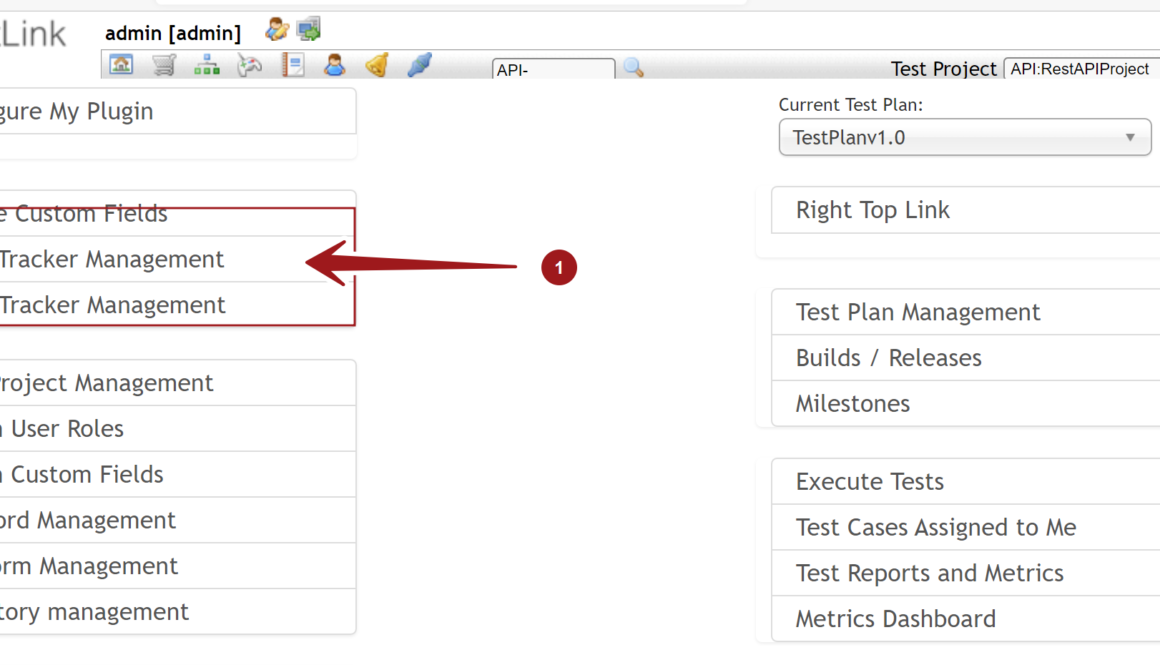
Task: Open user management person icon in toolbar
Action: (x=334, y=65)
